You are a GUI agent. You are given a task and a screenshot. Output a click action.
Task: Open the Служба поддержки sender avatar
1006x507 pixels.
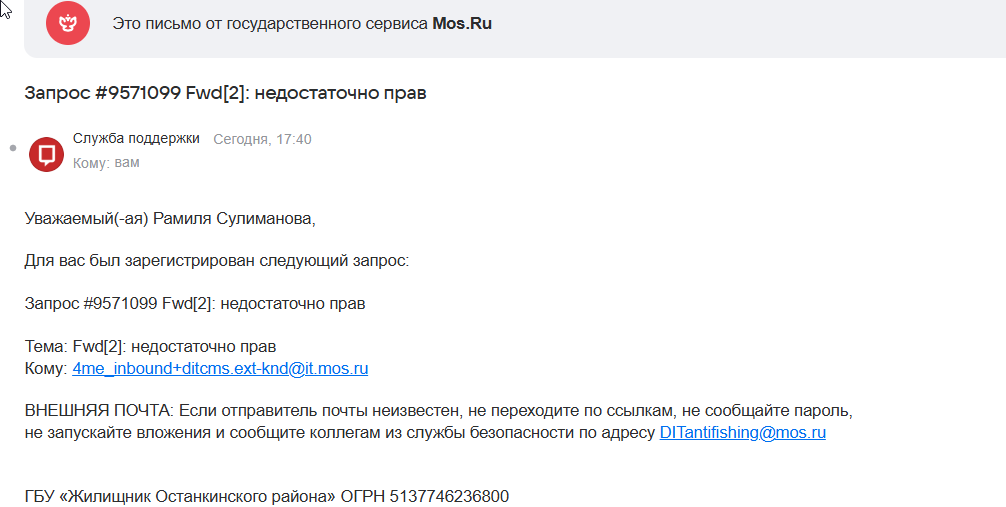46,154
